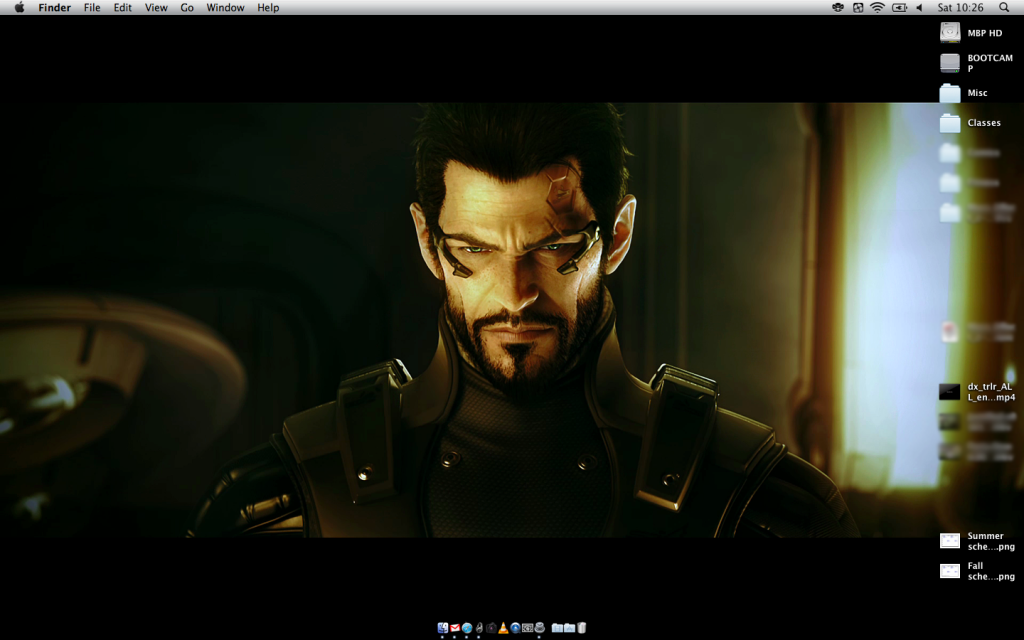Open the Trash in the Dock
This screenshot has height=640, width=1024.
click(581, 628)
